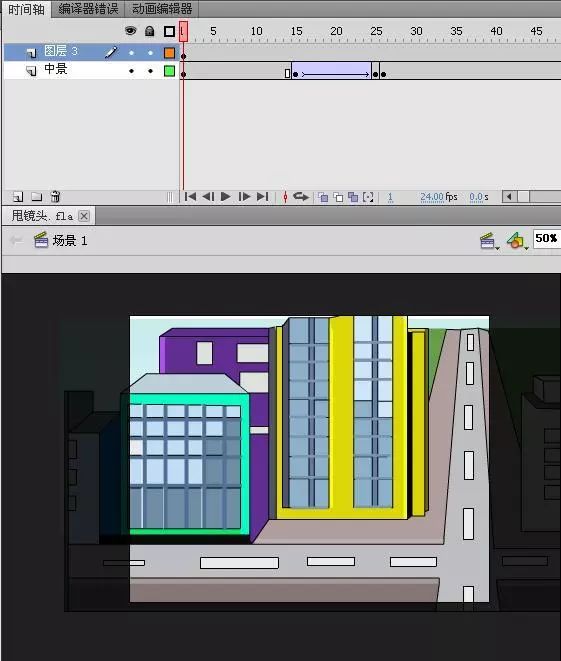Toggle lock dot for 中景 layer
This screenshot has width=561, height=661.
pos(150,71)
